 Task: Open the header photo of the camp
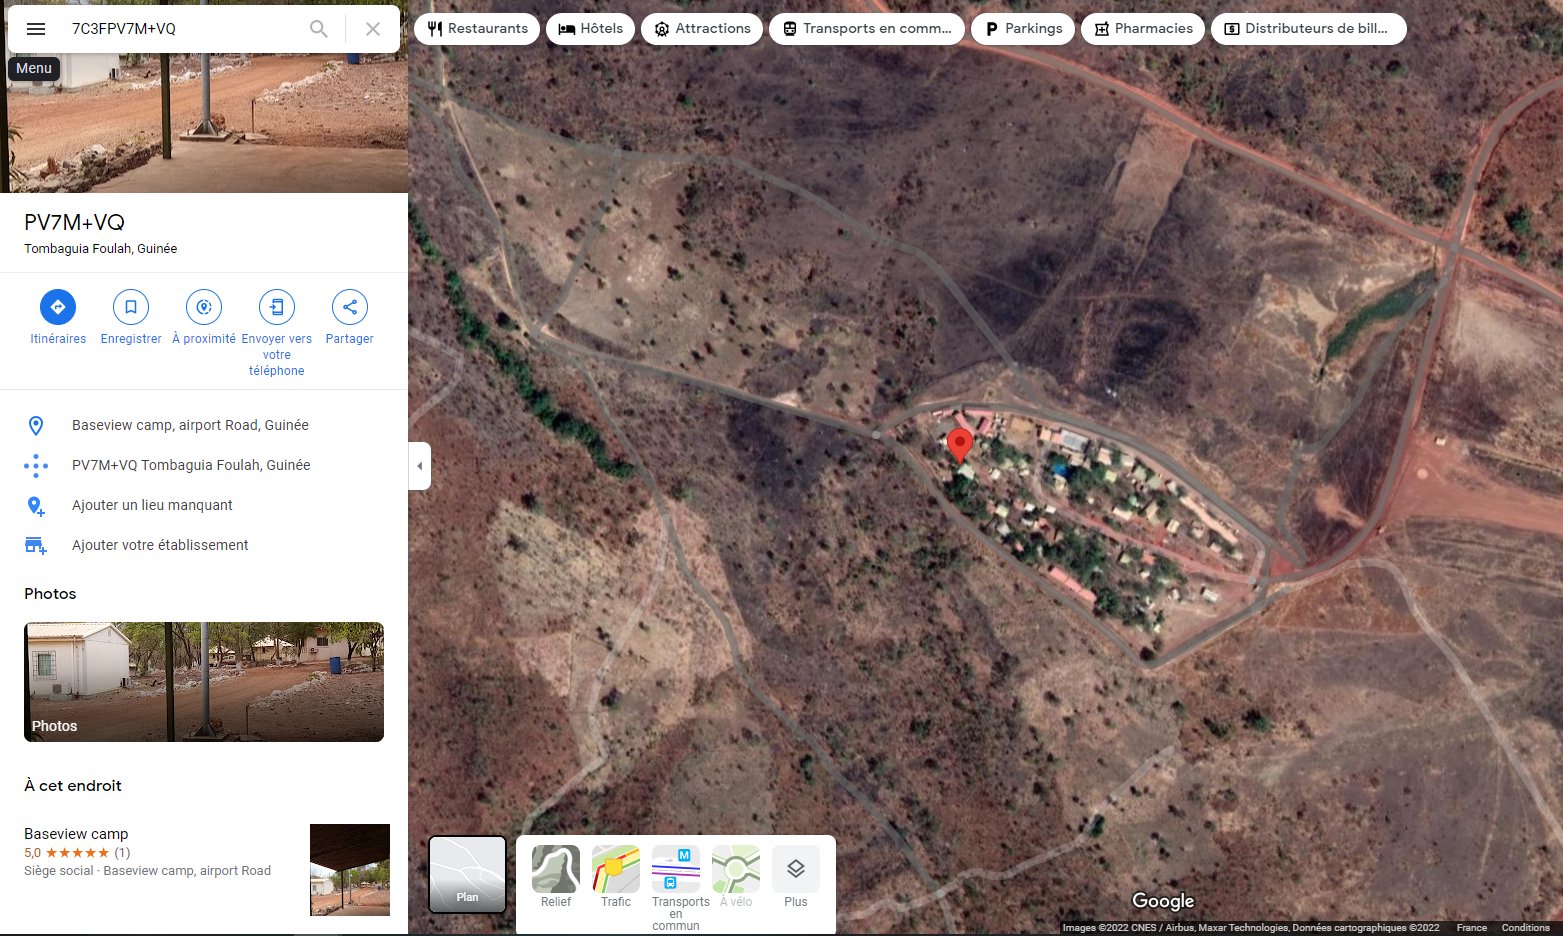point(204,122)
